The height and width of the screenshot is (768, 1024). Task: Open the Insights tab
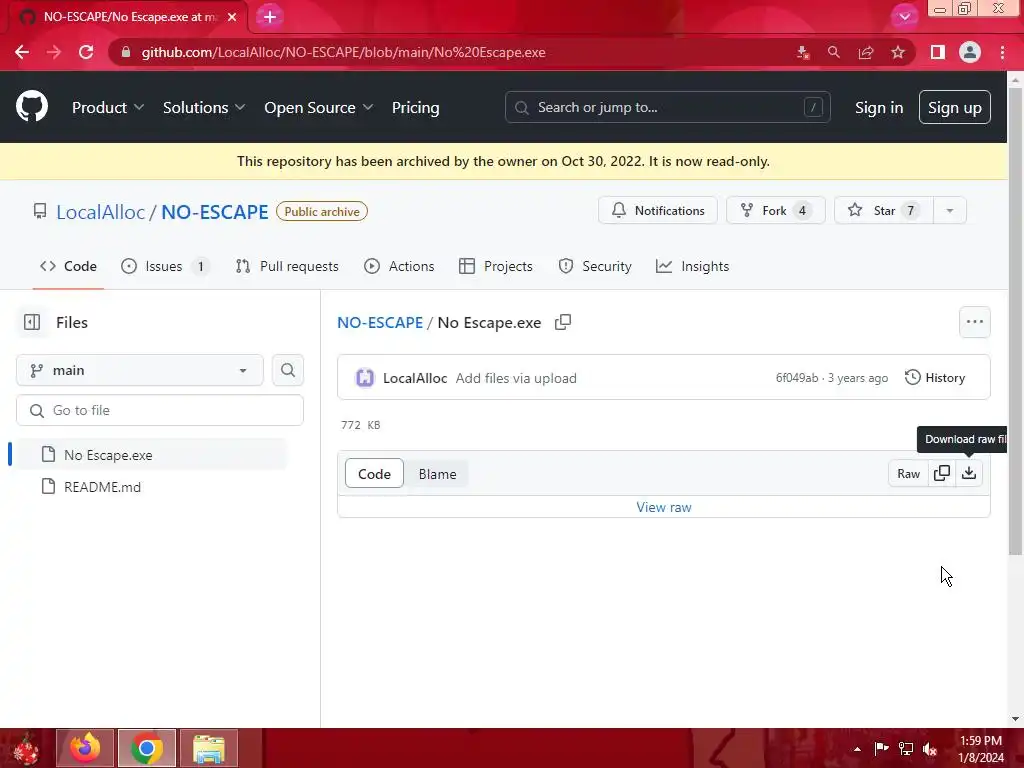[692, 266]
